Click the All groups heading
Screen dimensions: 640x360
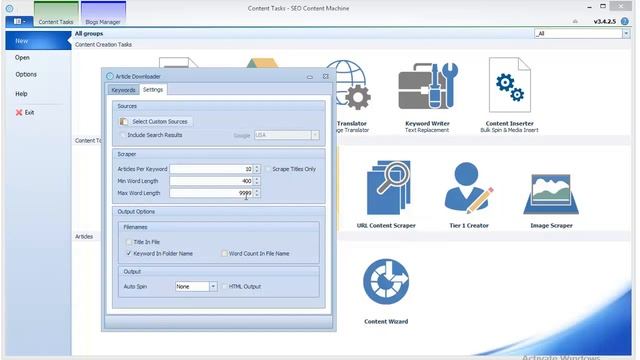click(89, 33)
